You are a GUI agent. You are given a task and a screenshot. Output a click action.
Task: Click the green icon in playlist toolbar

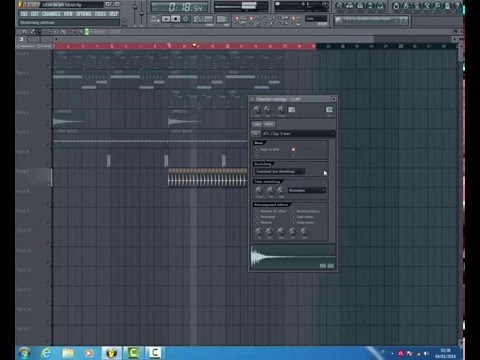pos(87,32)
